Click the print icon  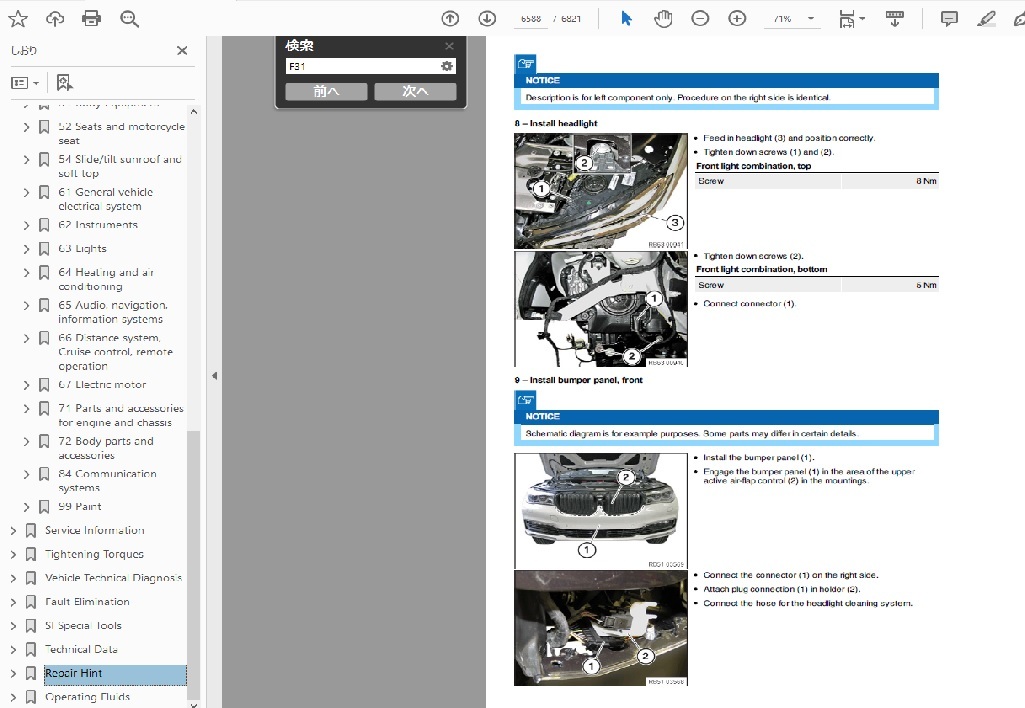pos(92,18)
